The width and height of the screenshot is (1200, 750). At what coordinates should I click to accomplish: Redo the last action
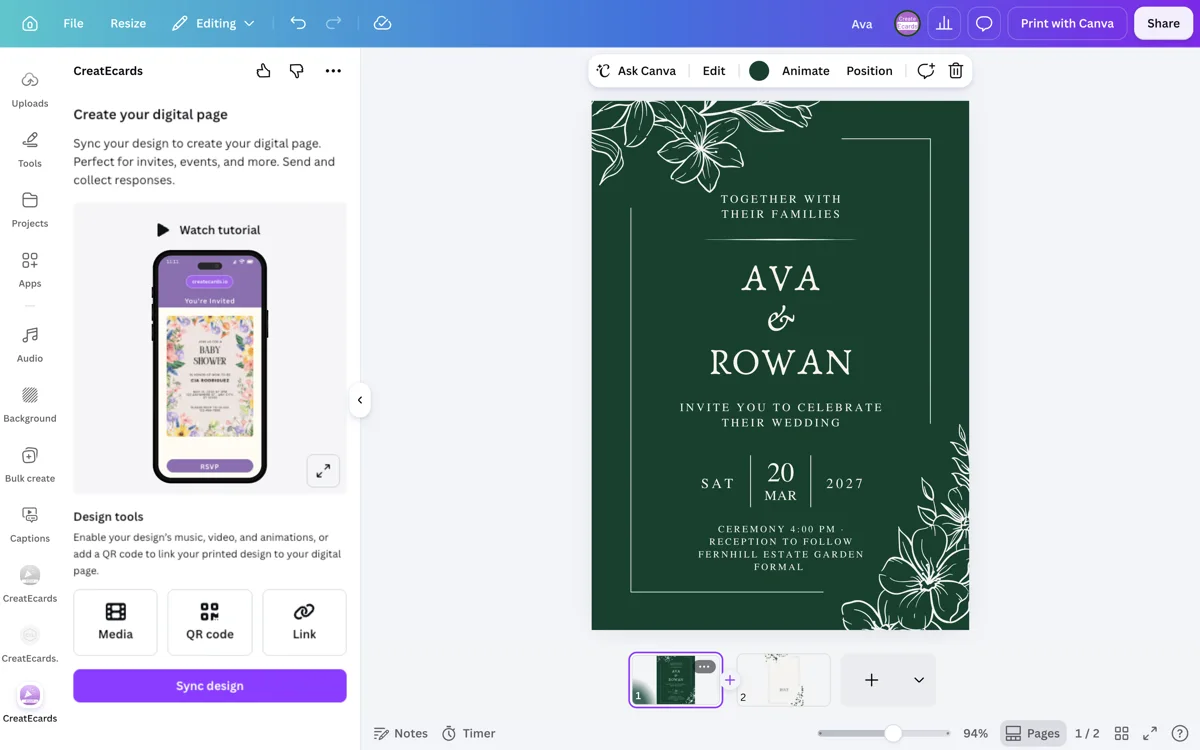click(x=334, y=23)
